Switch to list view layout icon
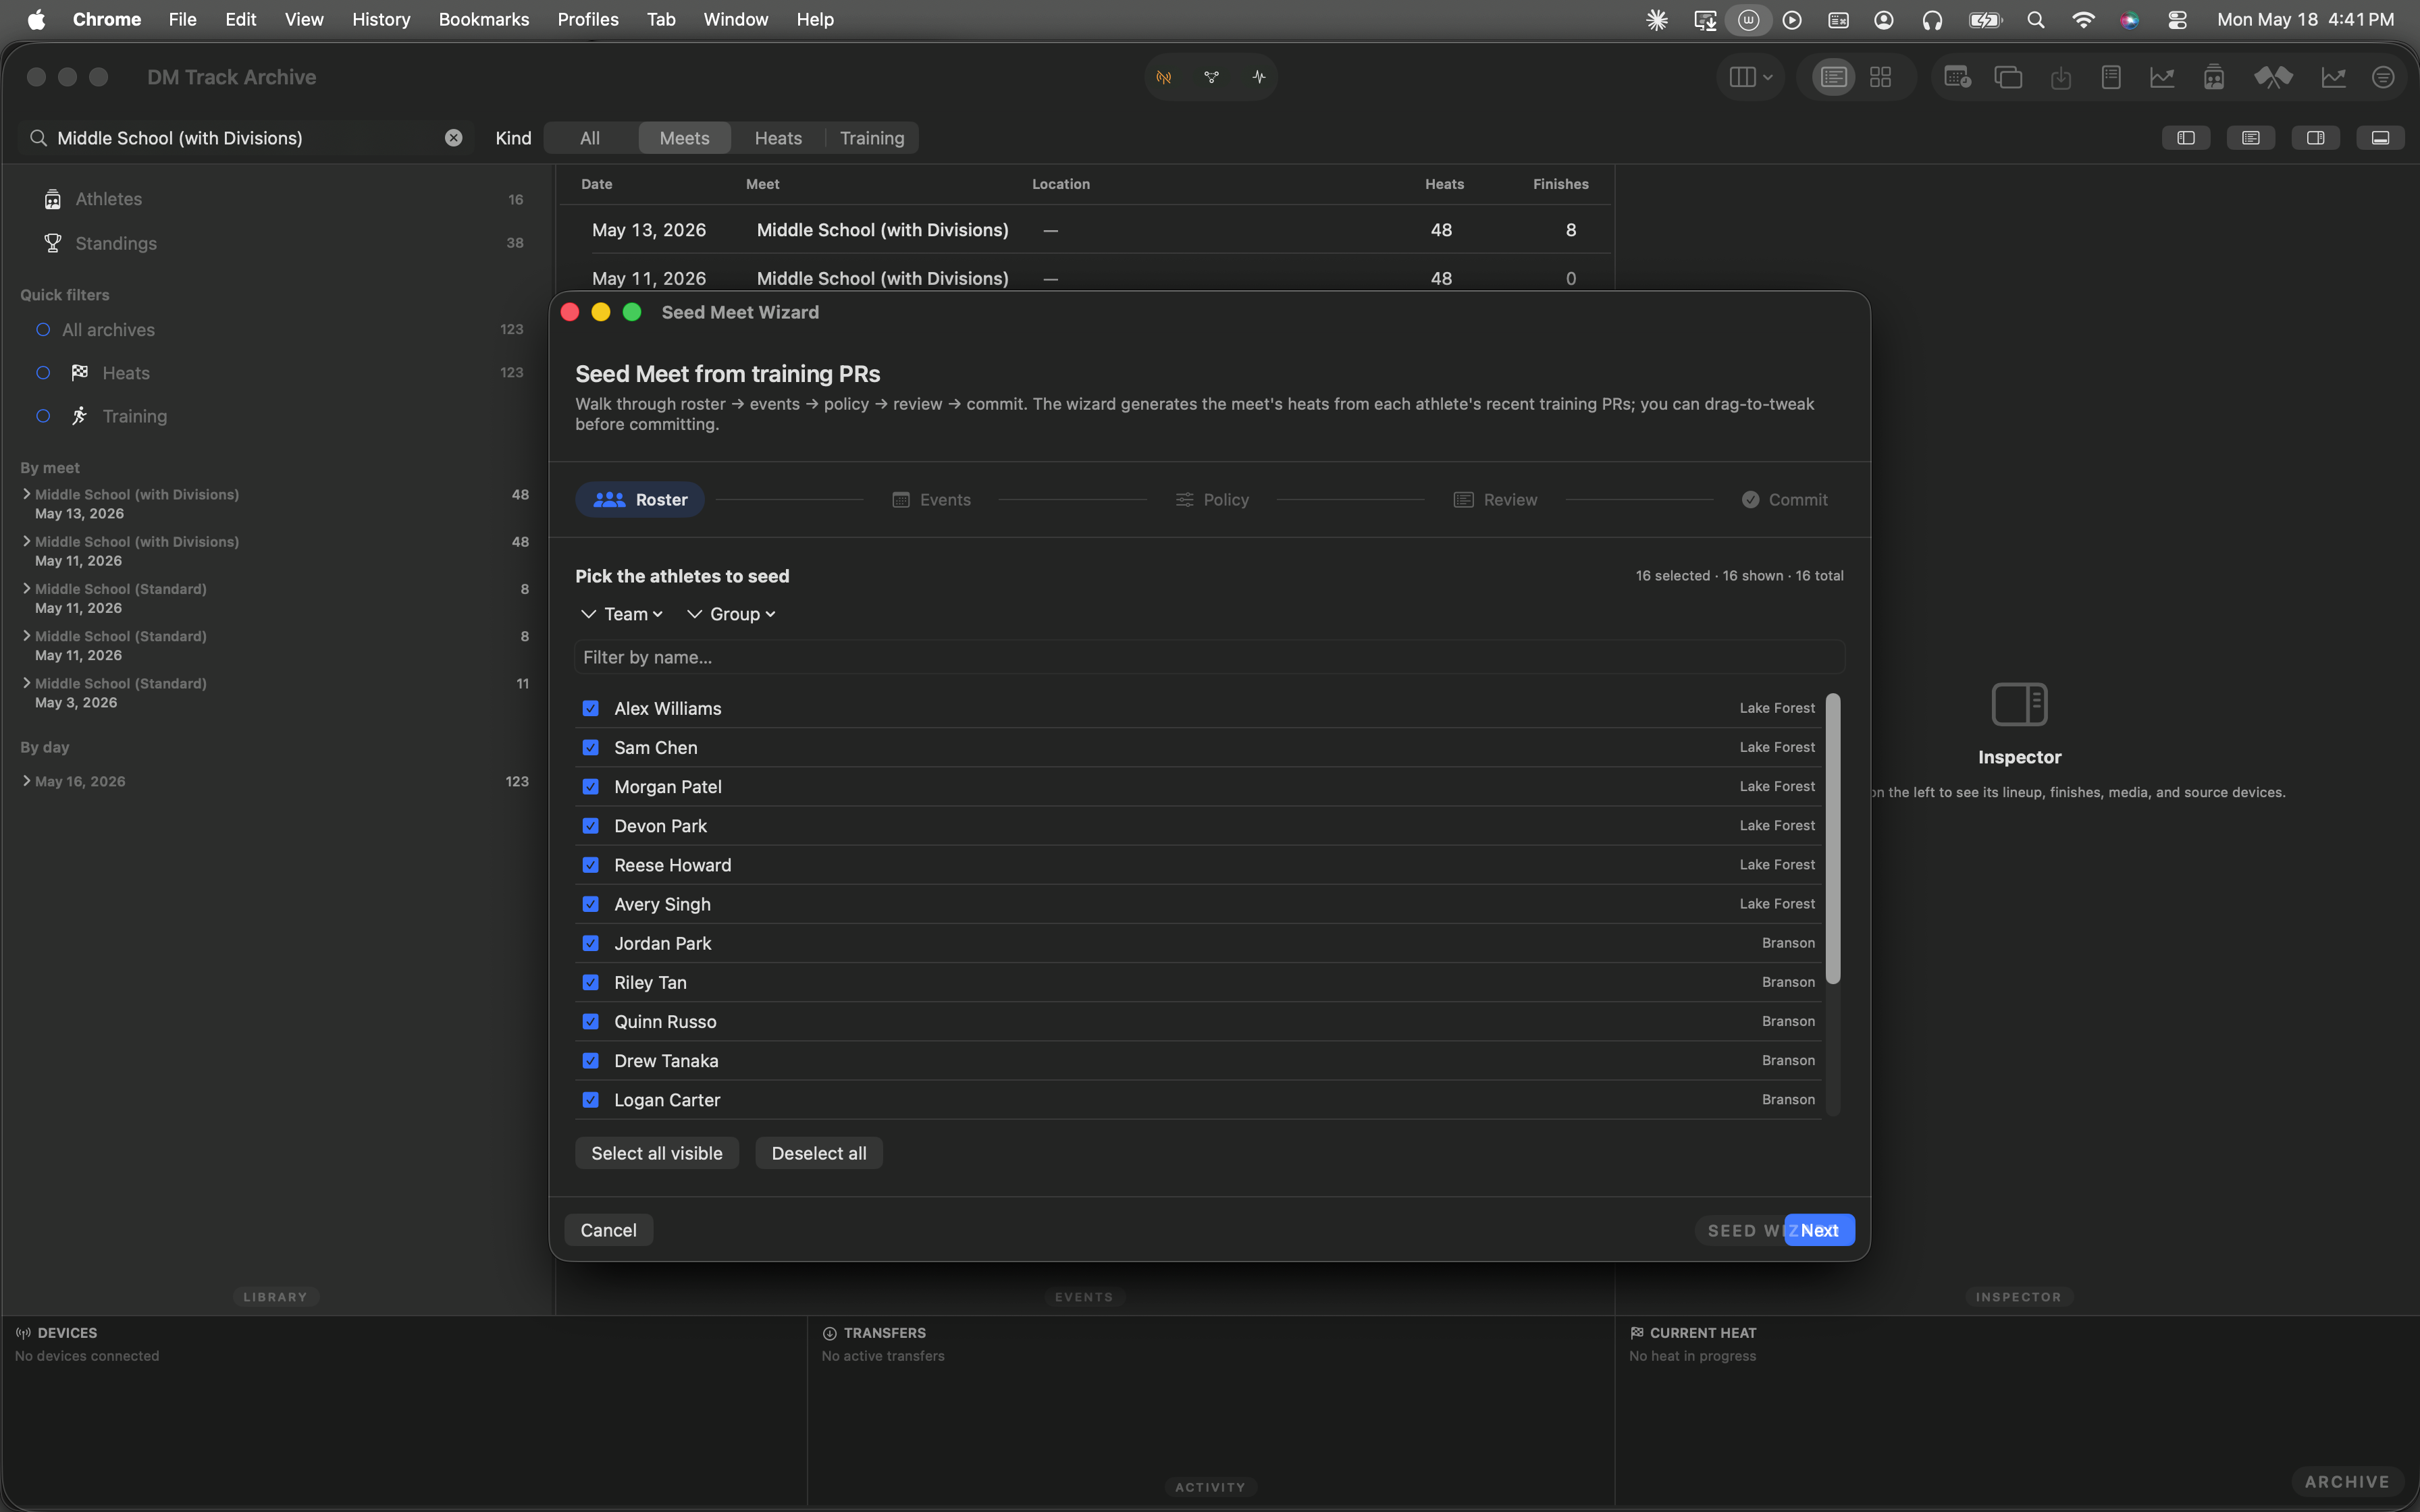The width and height of the screenshot is (2420, 1512). (x=1833, y=77)
